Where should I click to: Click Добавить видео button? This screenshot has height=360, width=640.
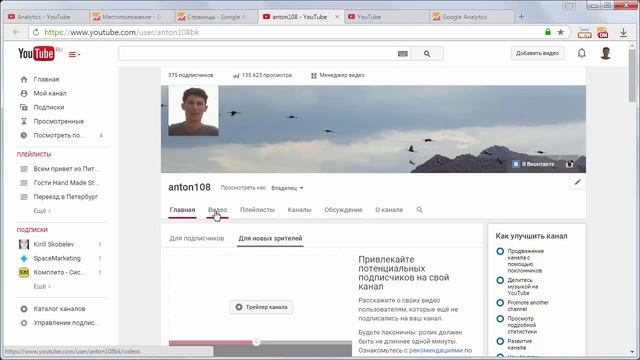click(x=537, y=53)
